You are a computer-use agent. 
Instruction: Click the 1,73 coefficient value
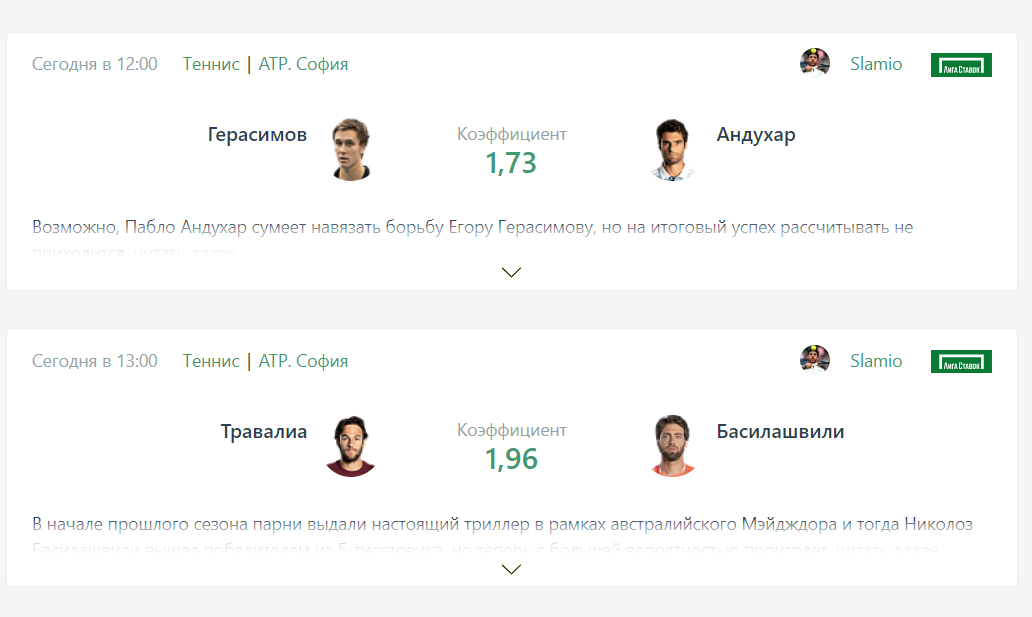[511, 163]
